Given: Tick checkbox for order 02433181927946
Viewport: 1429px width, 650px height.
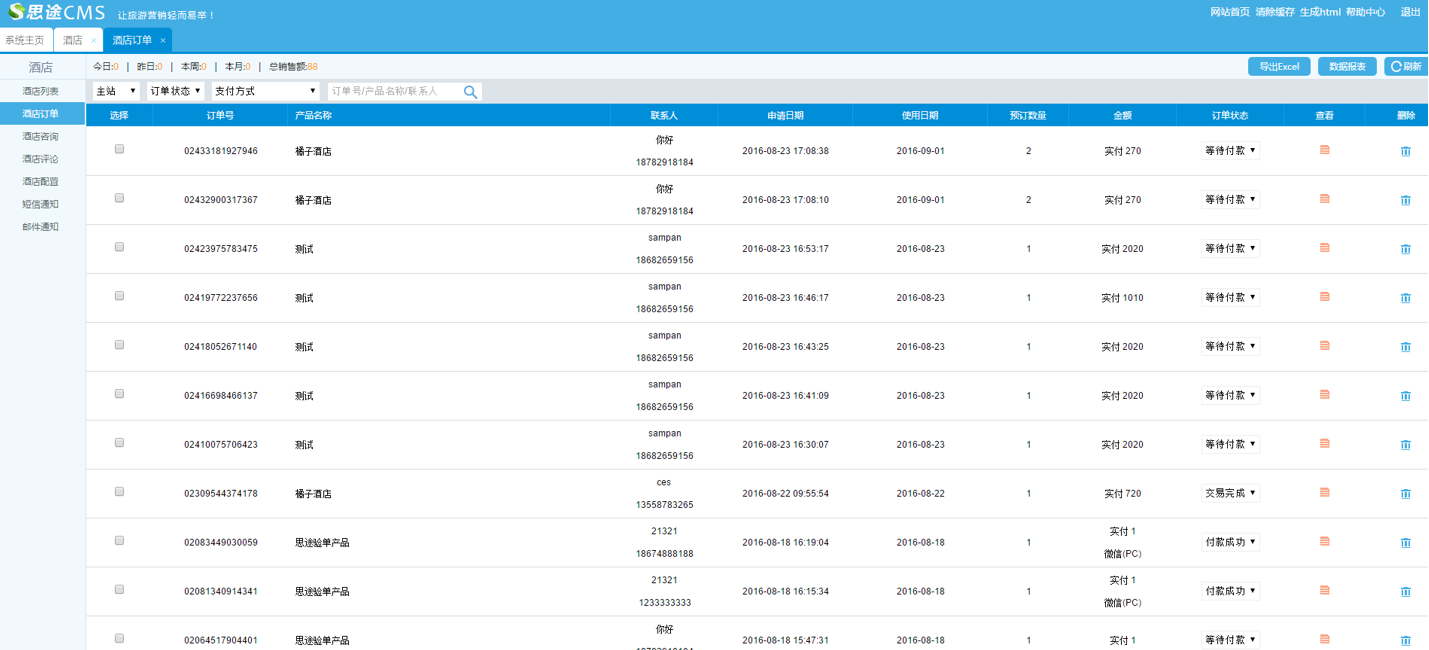Looking at the screenshot, I should [x=119, y=149].
